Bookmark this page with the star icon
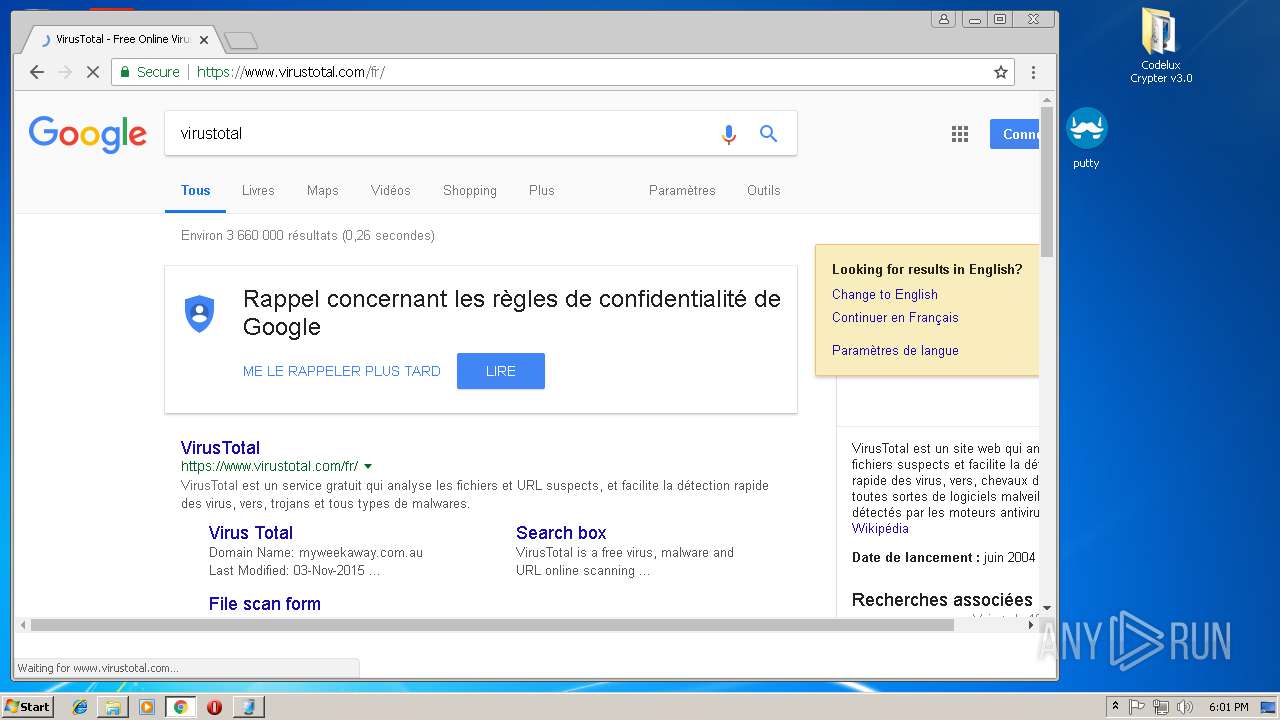1280x720 pixels. [1000, 72]
